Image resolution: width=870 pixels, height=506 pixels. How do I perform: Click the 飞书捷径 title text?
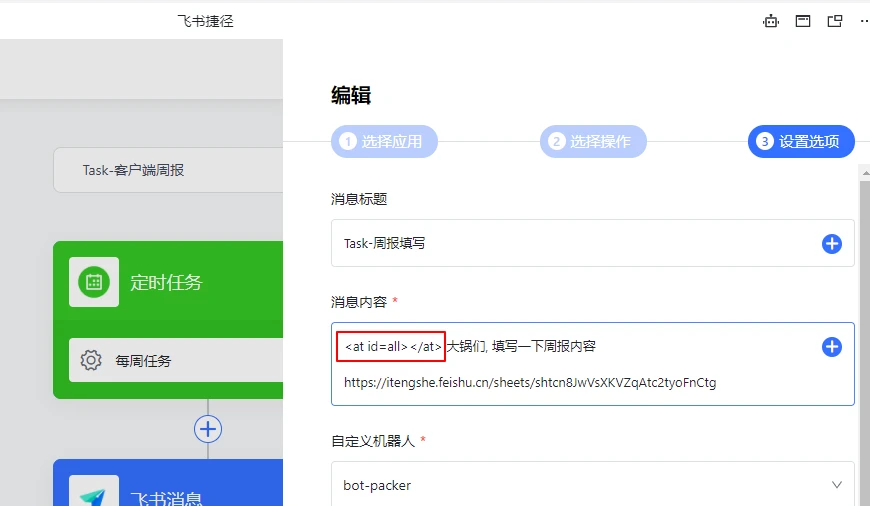[x=205, y=21]
